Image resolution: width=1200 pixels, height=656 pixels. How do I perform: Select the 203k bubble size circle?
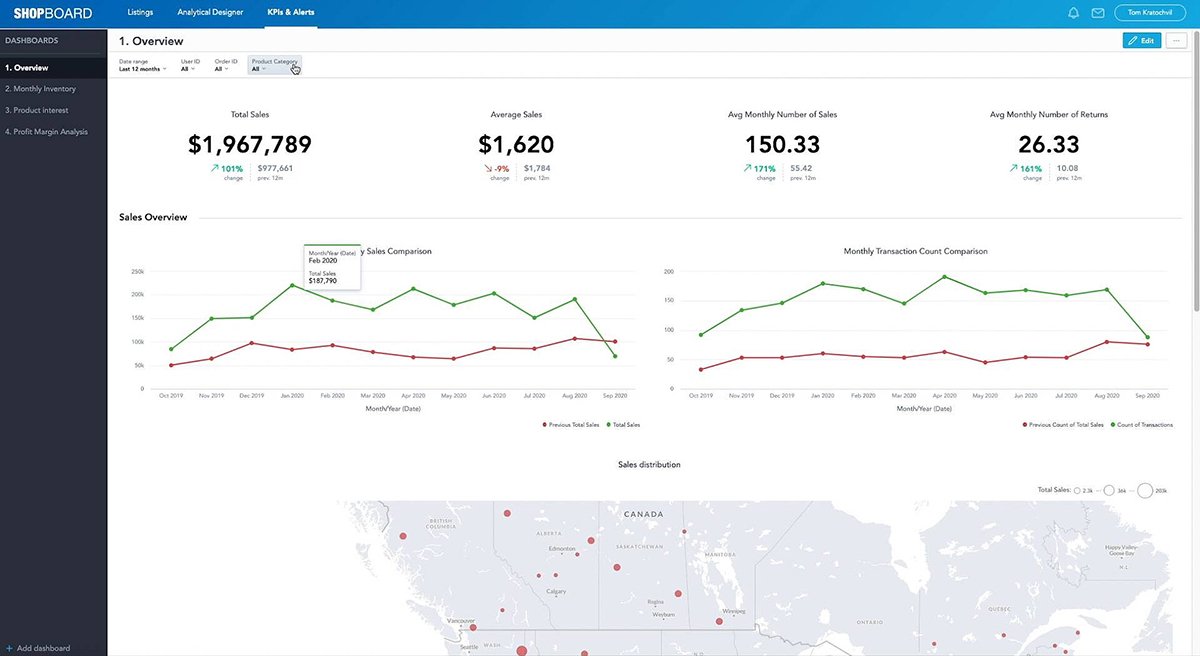click(x=1146, y=490)
